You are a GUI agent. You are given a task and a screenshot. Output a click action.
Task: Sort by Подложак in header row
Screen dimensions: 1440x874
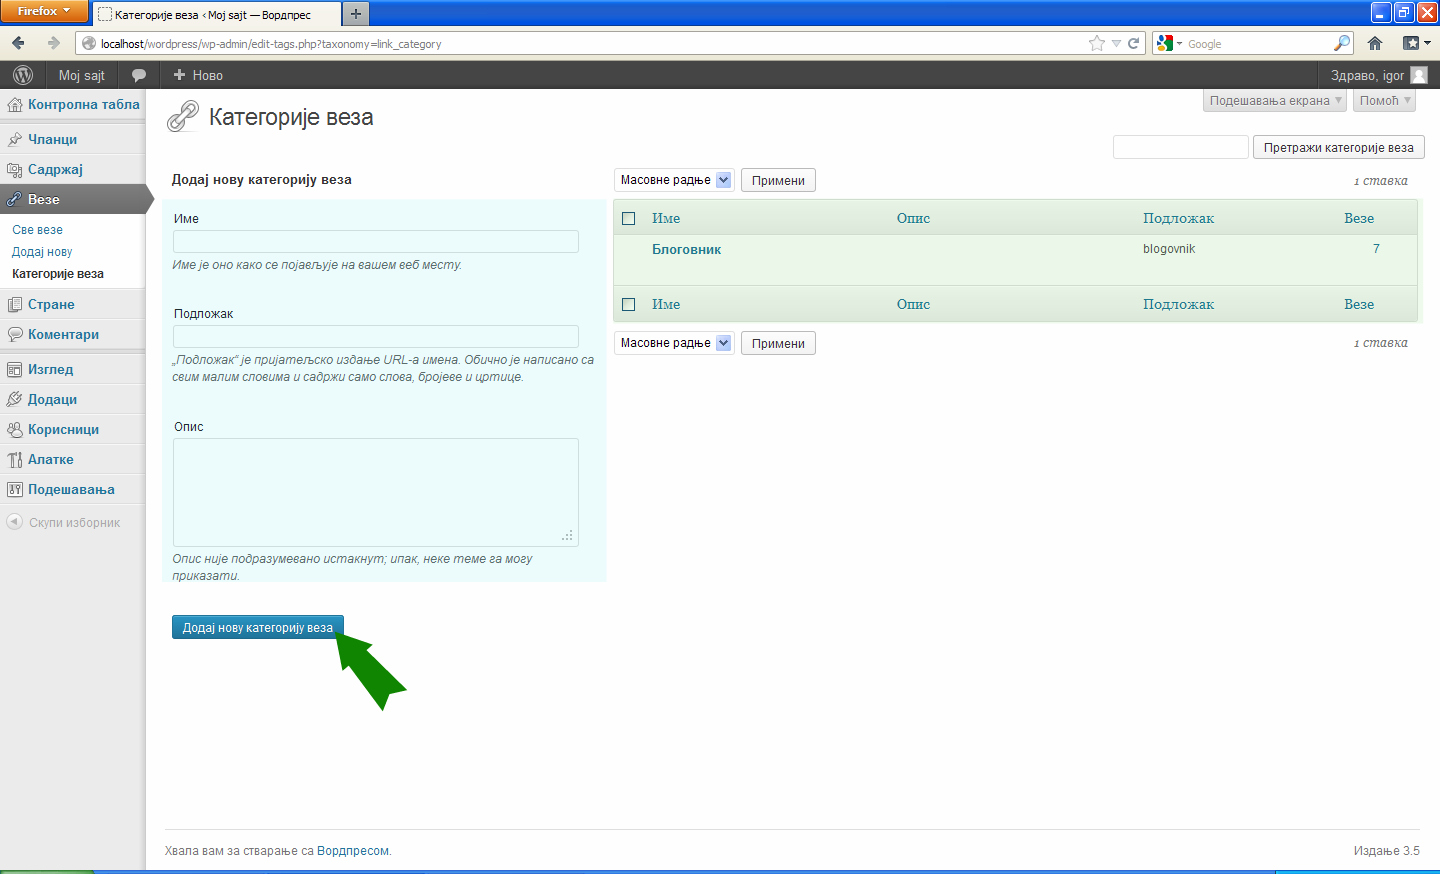coord(1178,218)
